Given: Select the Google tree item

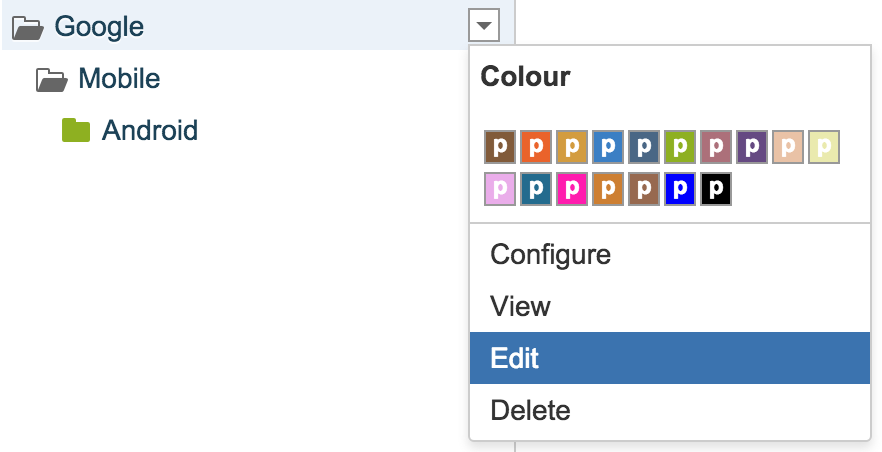Looking at the screenshot, I should (x=99, y=27).
